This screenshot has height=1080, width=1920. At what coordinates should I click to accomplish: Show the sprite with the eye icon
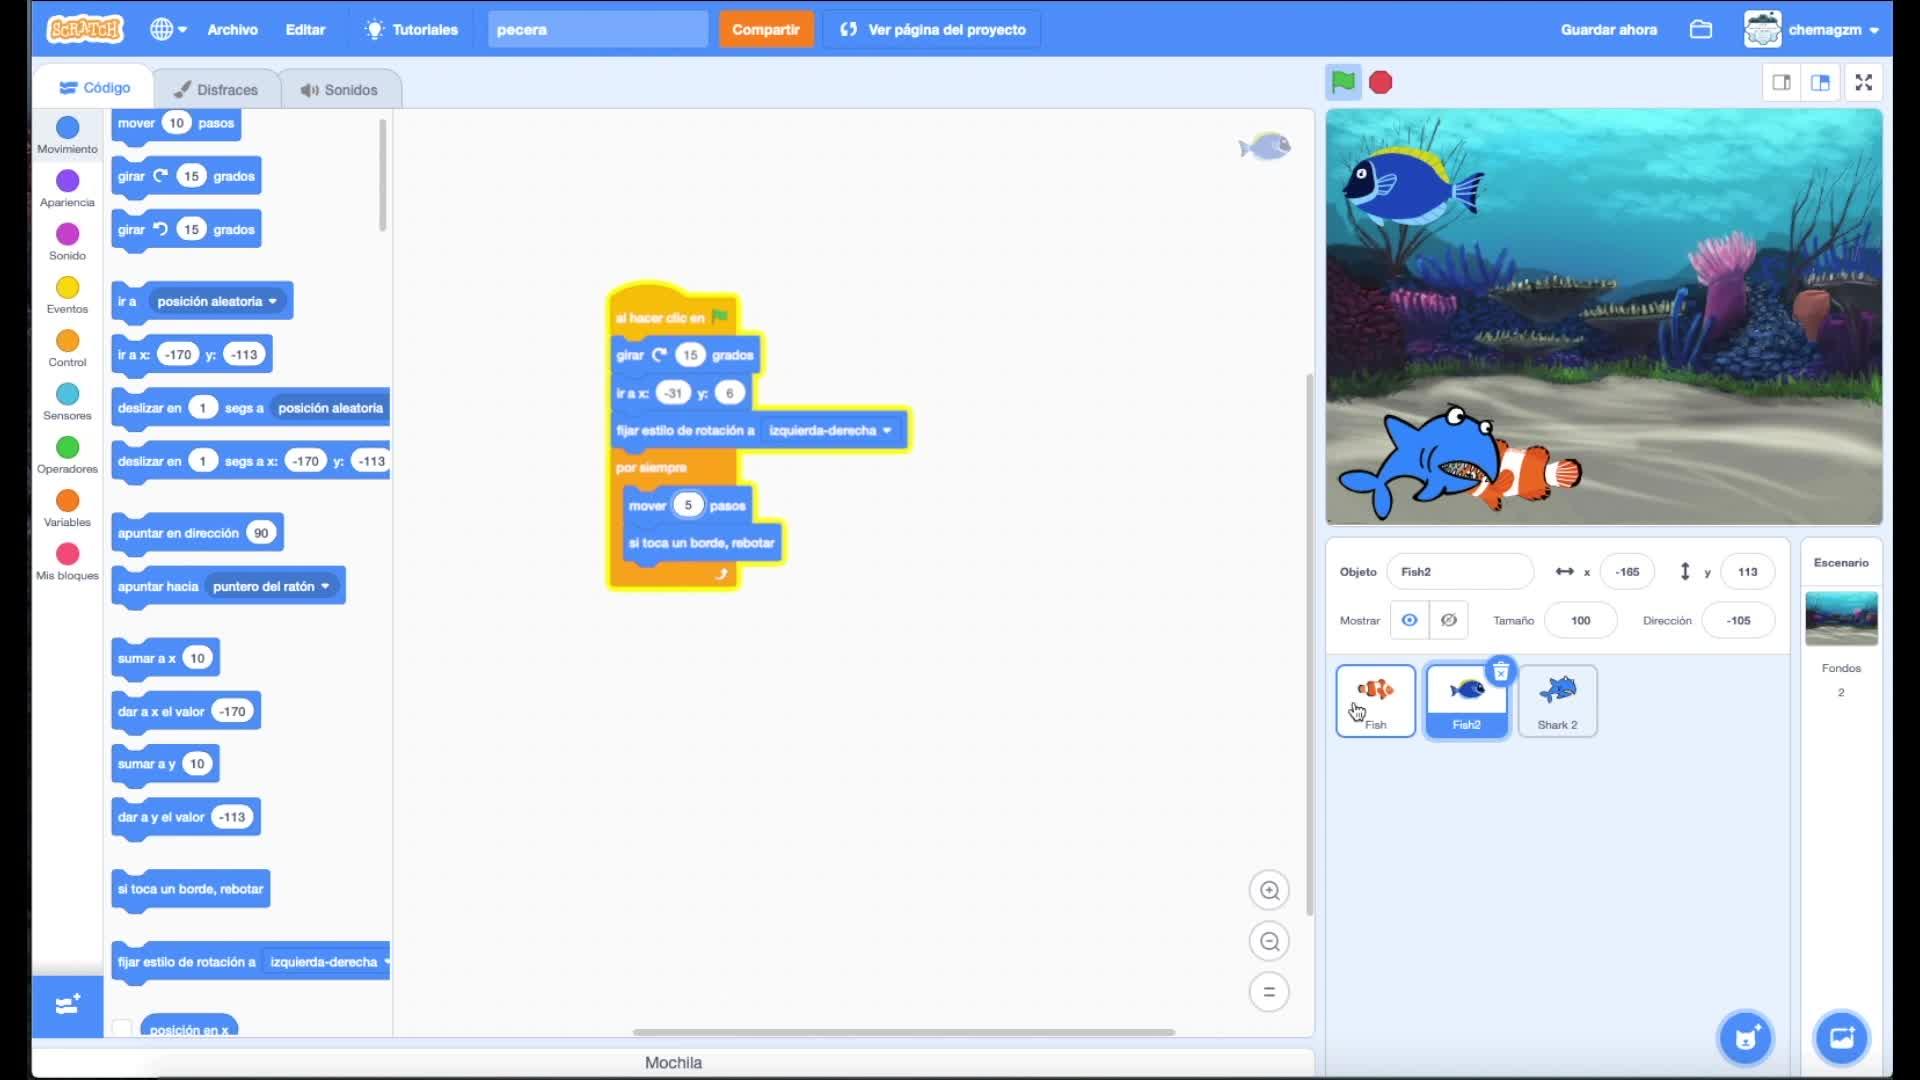(1409, 620)
